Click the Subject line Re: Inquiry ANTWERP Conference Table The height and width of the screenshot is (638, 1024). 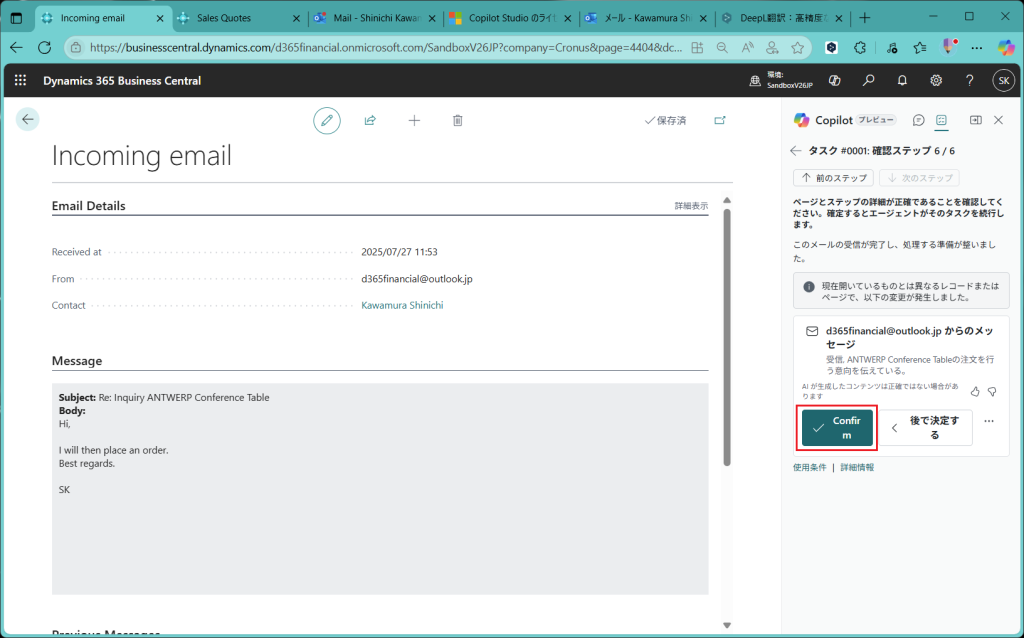[x=164, y=398]
